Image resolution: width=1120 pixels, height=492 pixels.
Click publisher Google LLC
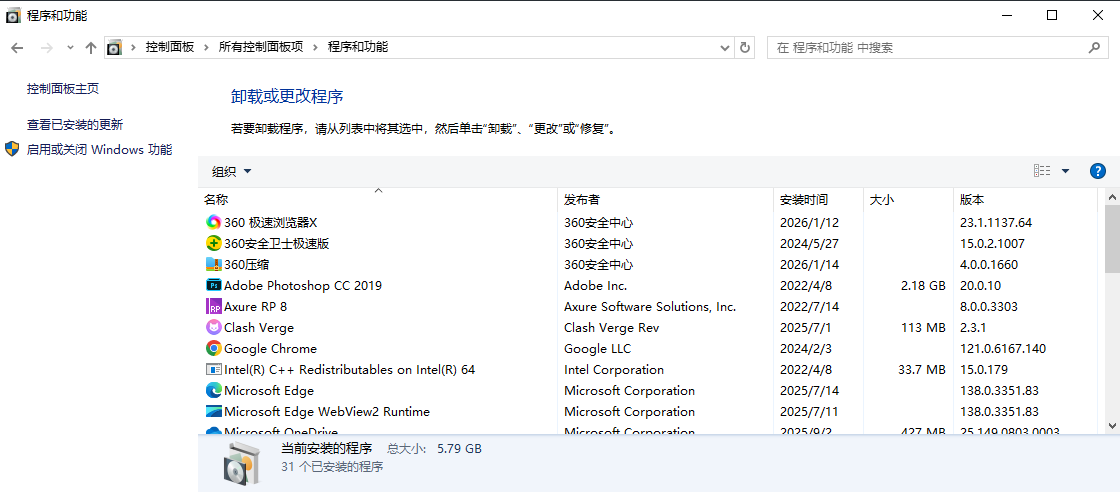pyautogui.click(x=597, y=348)
